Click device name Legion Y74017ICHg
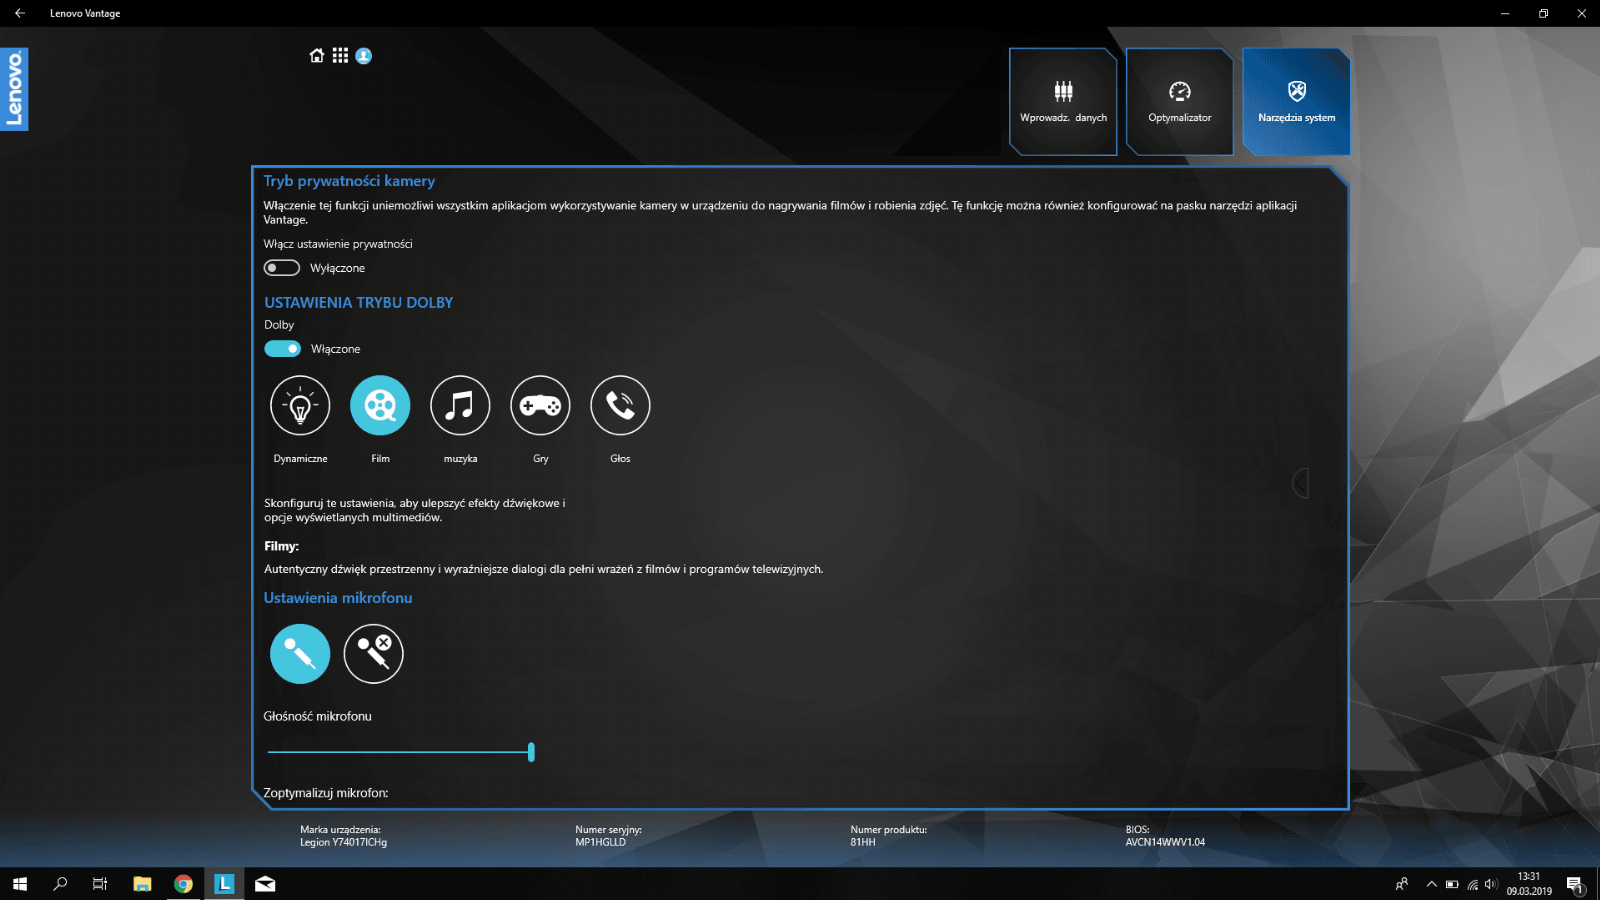This screenshot has width=1600, height=900. [x=343, y=842]
